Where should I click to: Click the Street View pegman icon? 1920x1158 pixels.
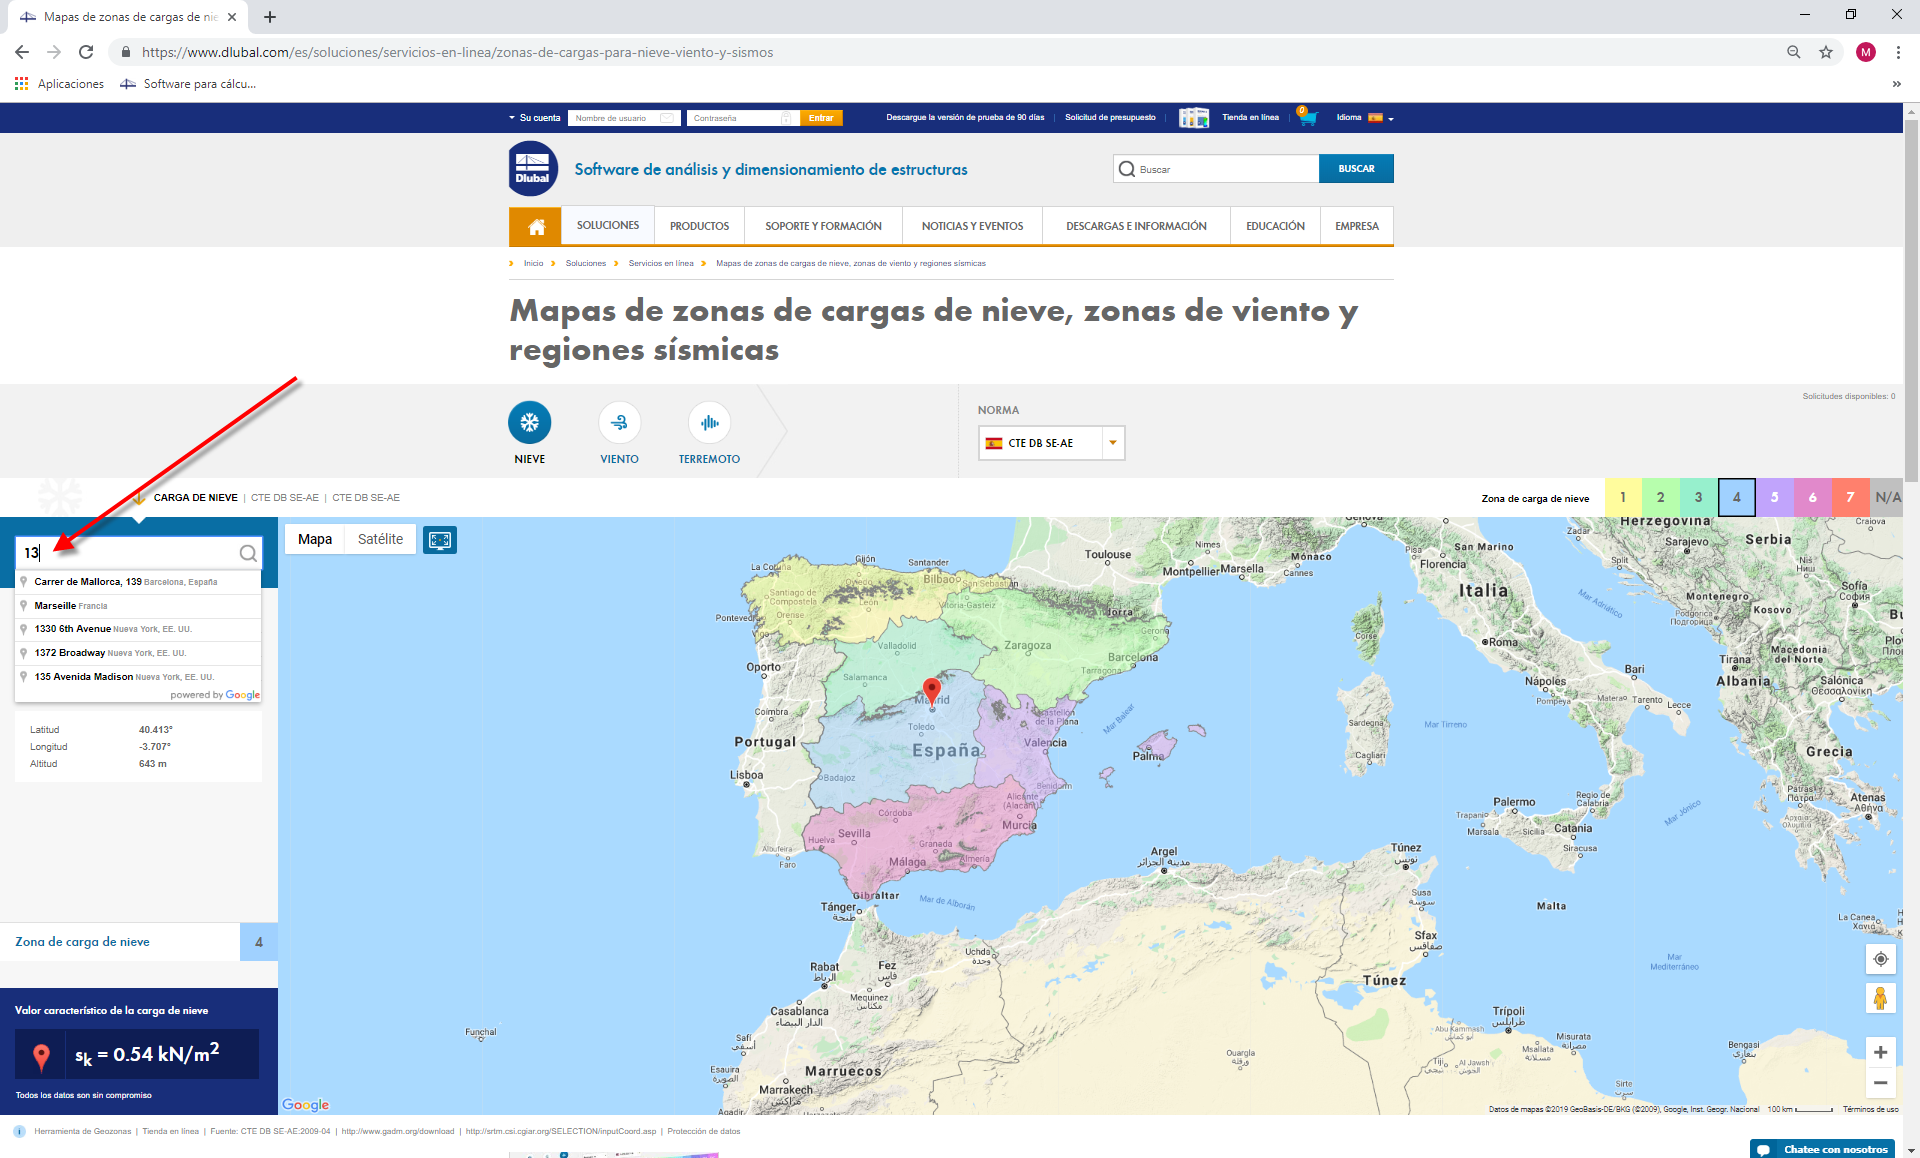[x=1880, y=998]
